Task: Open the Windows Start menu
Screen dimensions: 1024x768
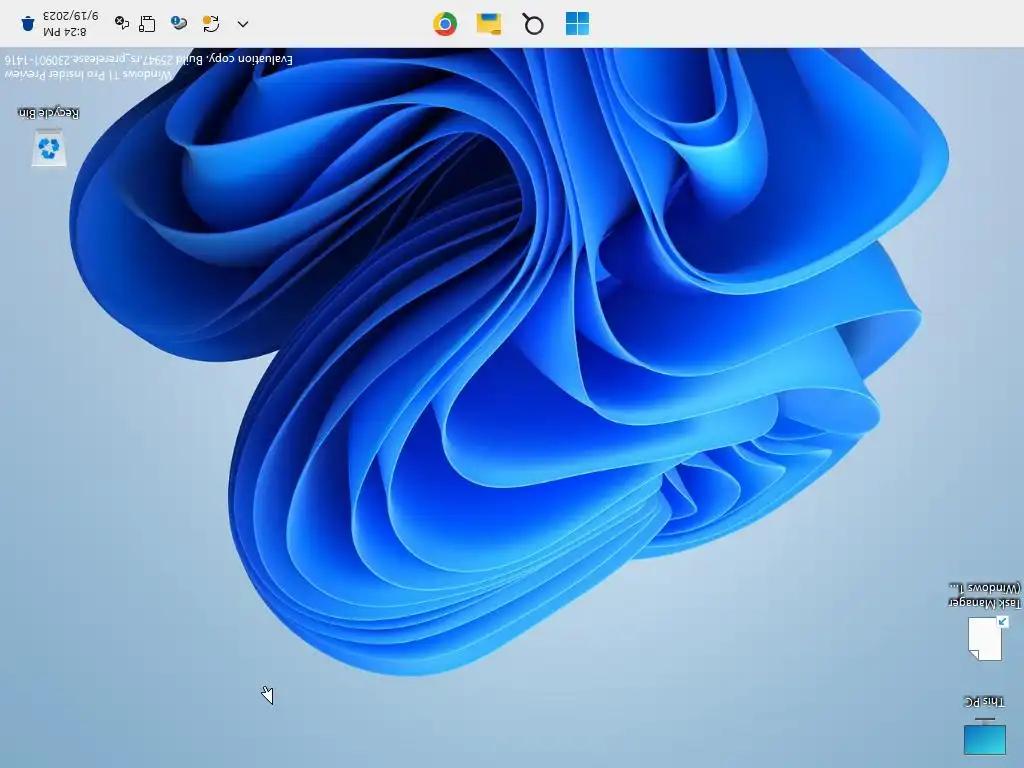Action: point(577,24)
